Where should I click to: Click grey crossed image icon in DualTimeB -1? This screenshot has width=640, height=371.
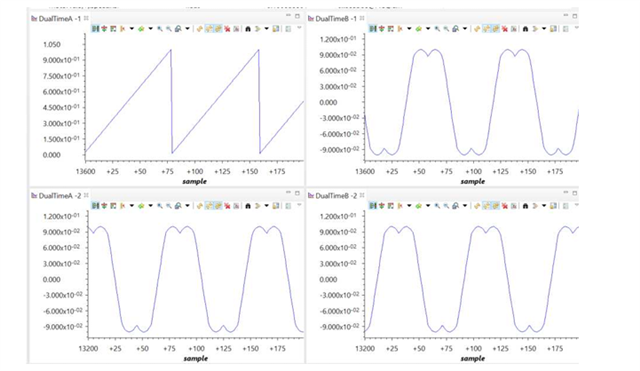tap(513, 29)
